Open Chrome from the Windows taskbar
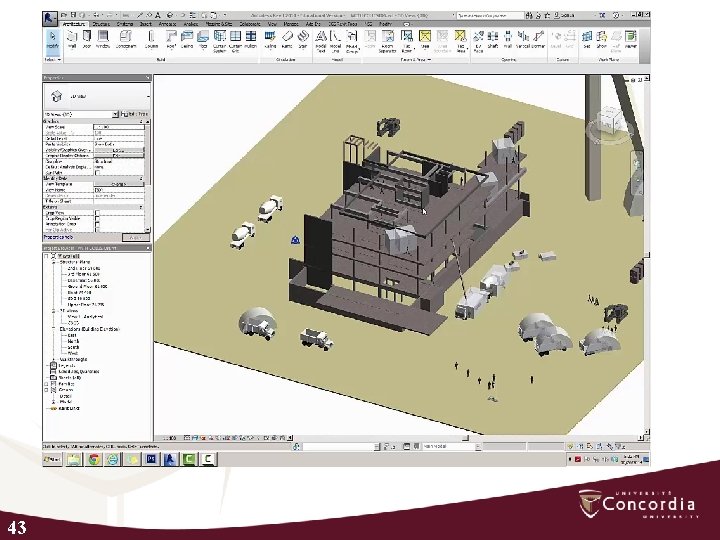 point(94,459)
